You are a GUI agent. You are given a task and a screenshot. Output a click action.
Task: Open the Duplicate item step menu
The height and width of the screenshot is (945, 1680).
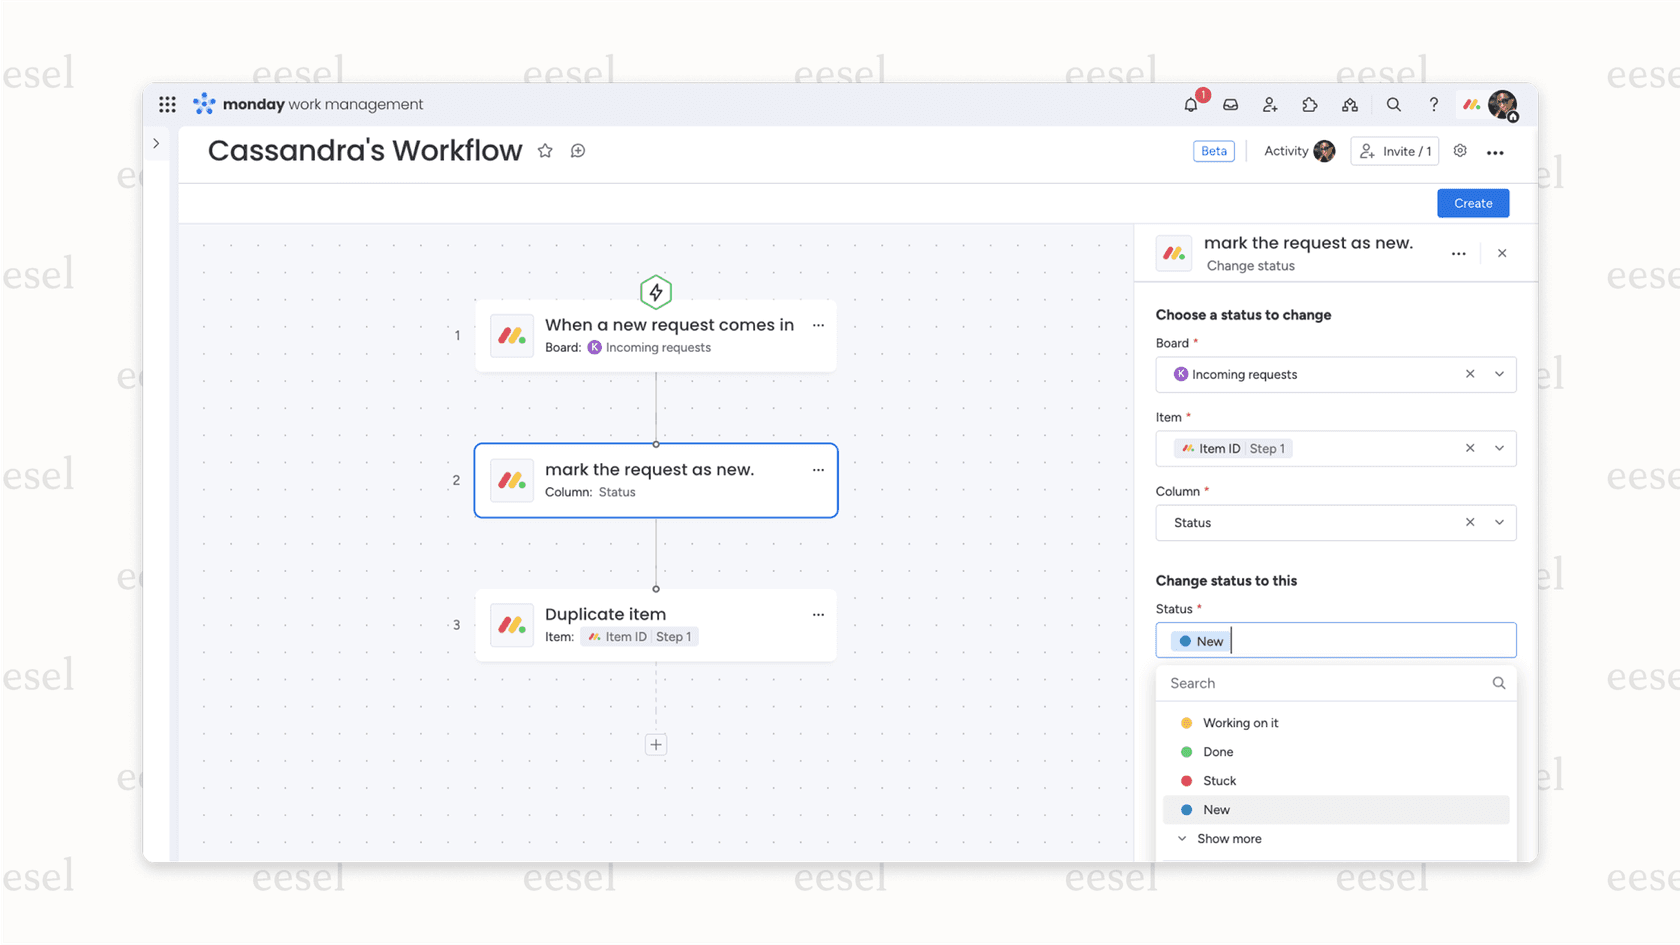click(818, 614)
